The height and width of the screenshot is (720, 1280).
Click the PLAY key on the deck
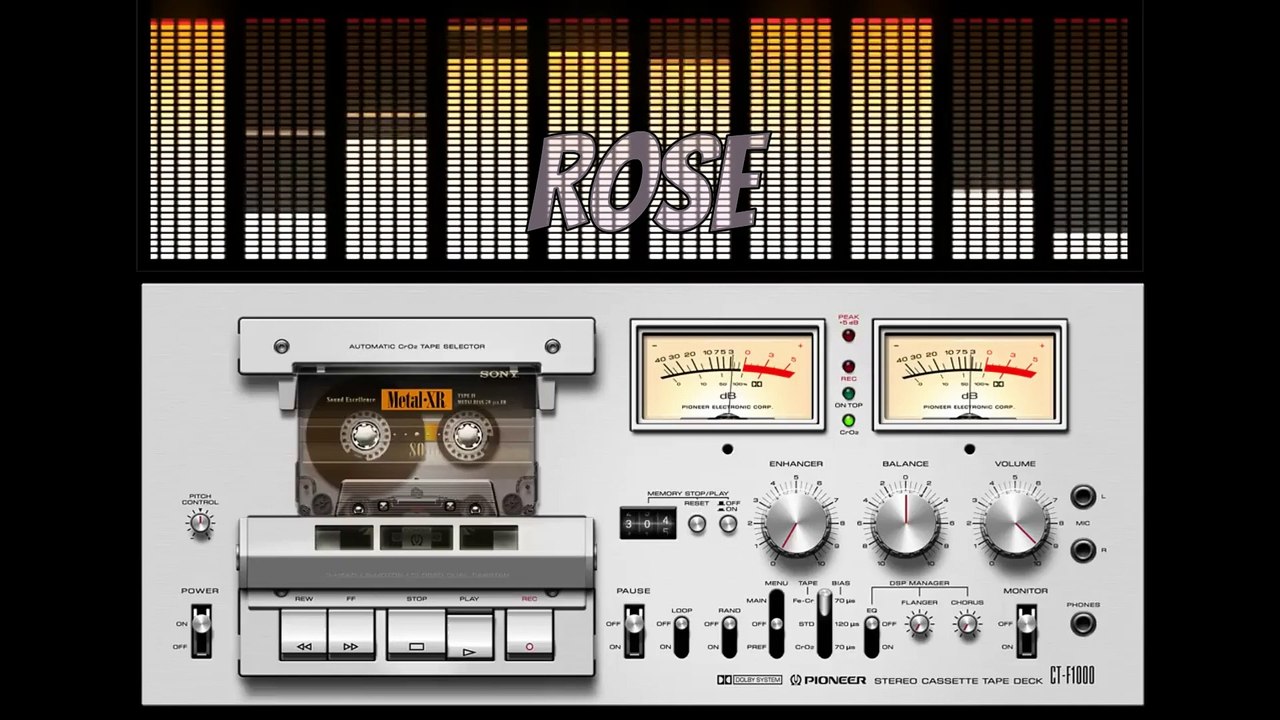pos(469,636)
